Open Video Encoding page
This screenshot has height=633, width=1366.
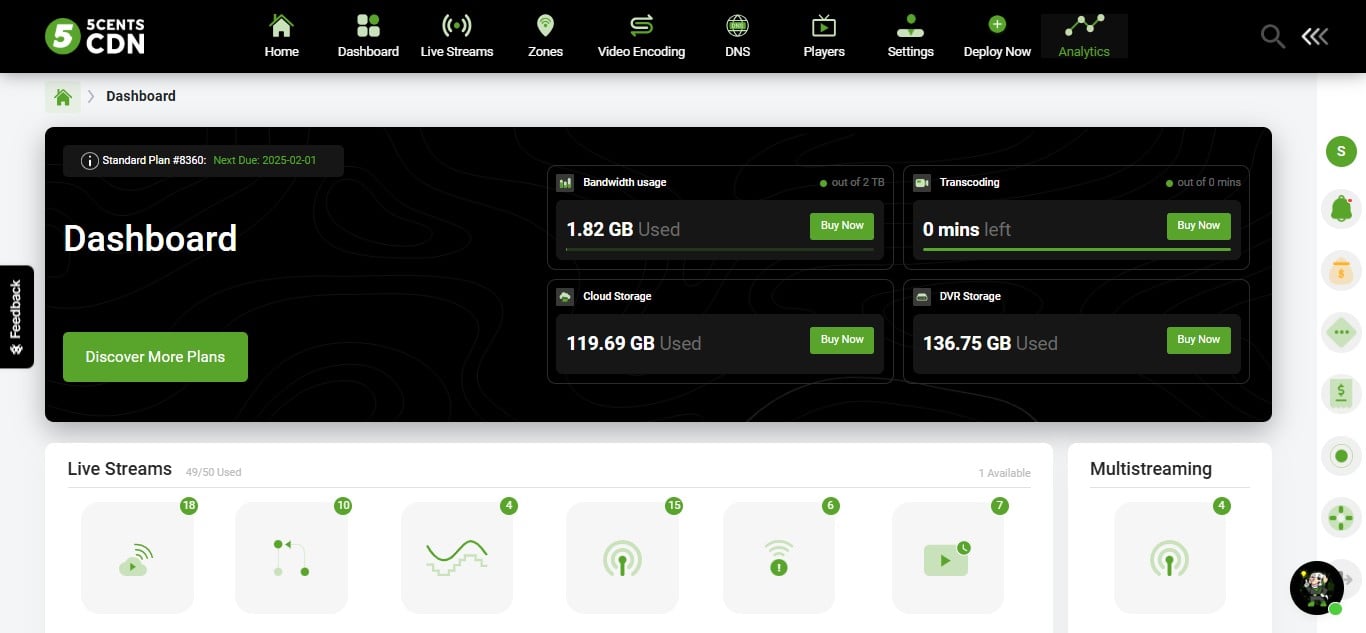pos(641,36)
